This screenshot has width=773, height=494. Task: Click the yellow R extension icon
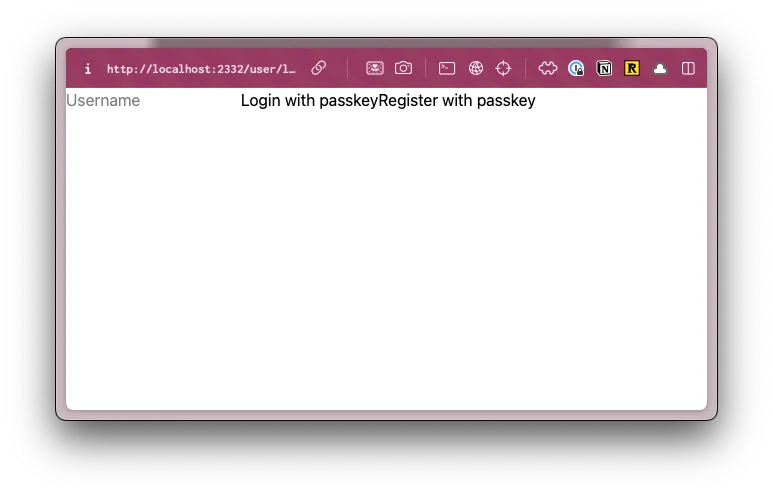(632, 68)
